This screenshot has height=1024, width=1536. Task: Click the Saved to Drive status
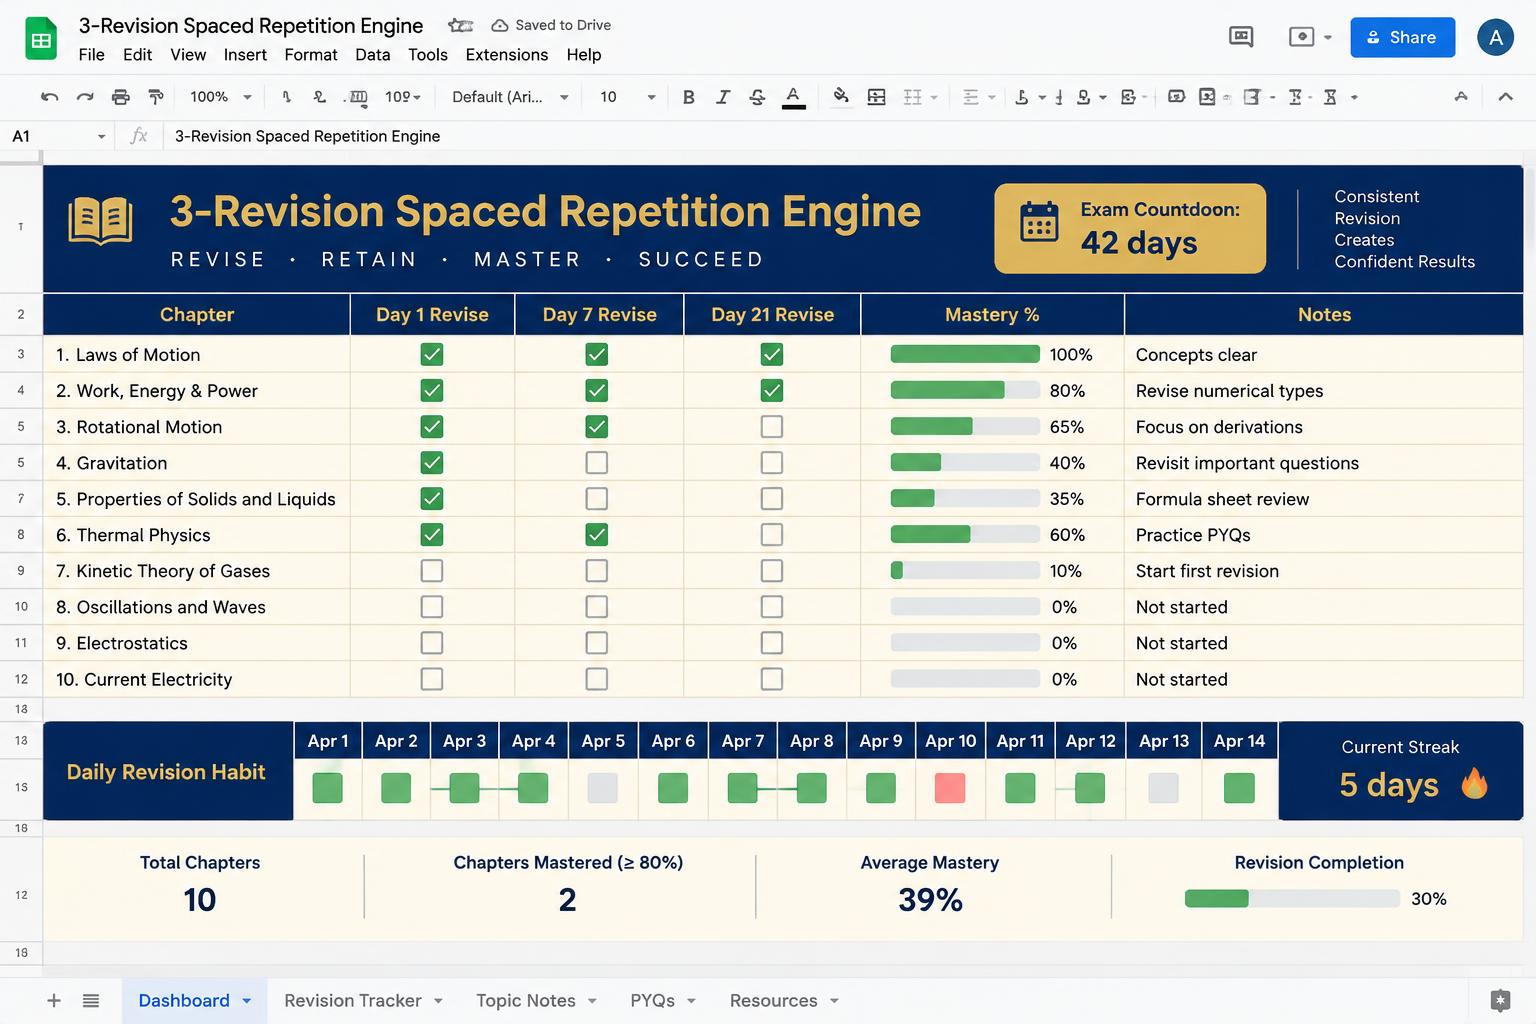551,25
